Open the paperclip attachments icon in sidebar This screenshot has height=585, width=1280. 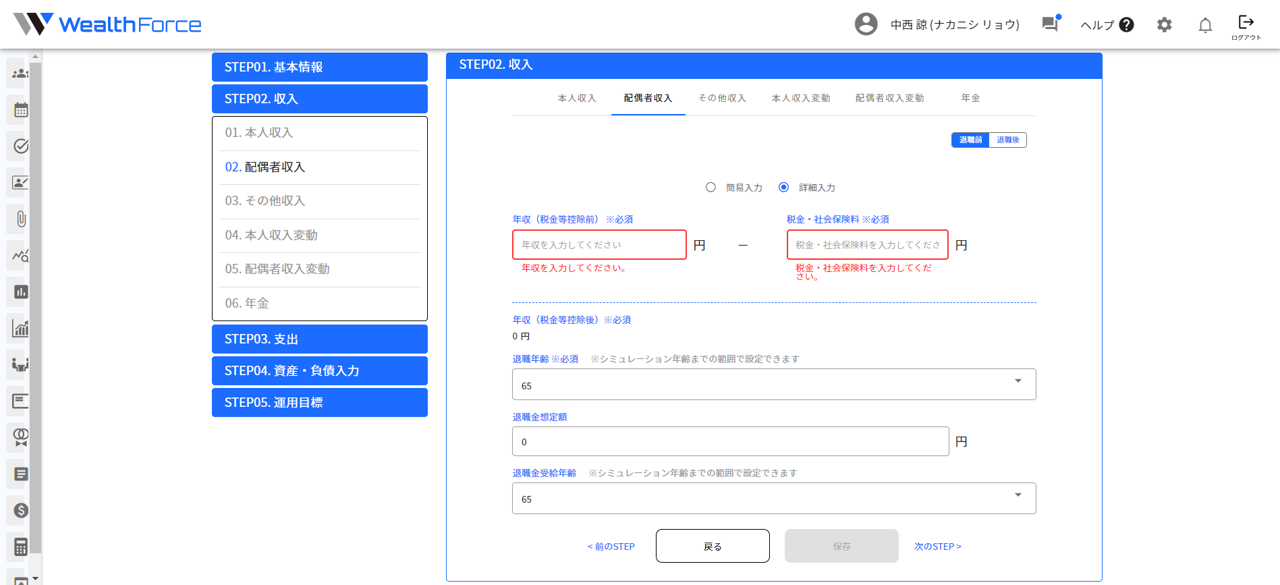[19, 219]
